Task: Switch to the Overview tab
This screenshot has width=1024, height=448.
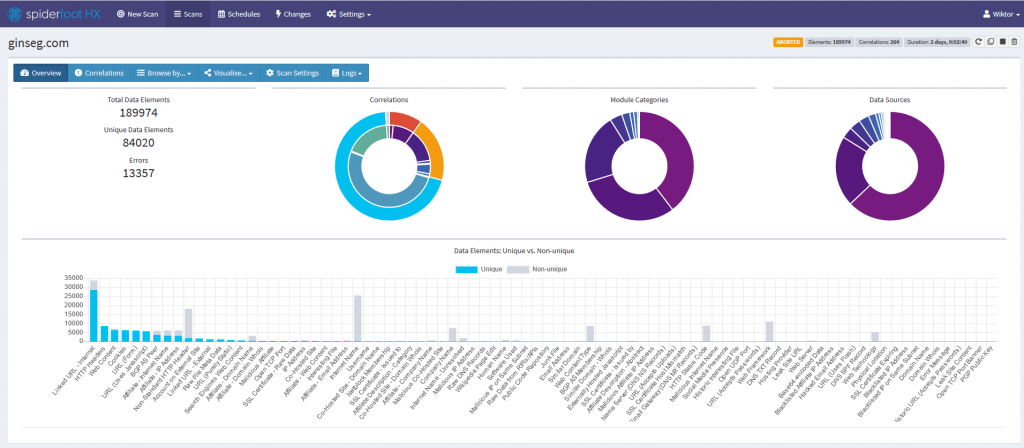Action: pyautogui.click(x=40, y=72)
